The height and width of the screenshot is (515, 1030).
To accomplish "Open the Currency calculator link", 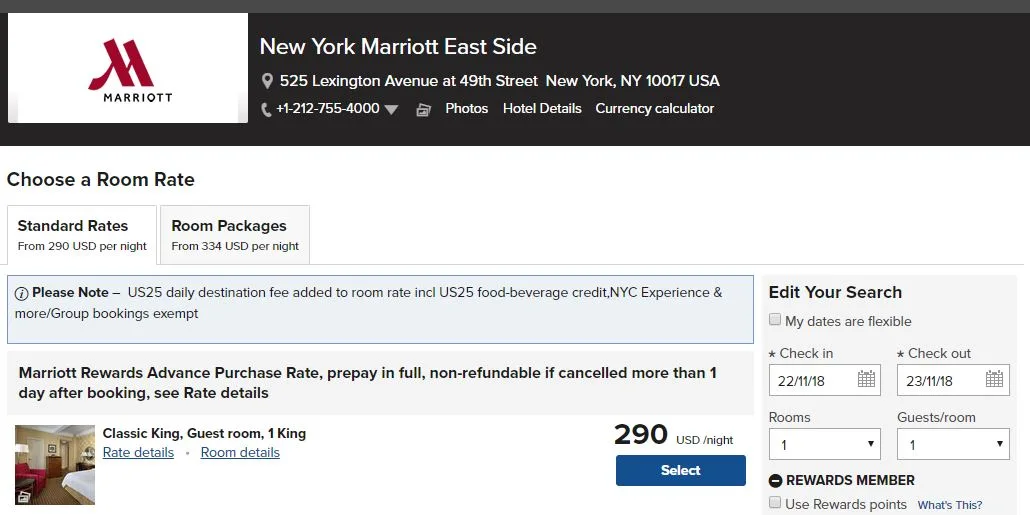I will click(654, 109).
